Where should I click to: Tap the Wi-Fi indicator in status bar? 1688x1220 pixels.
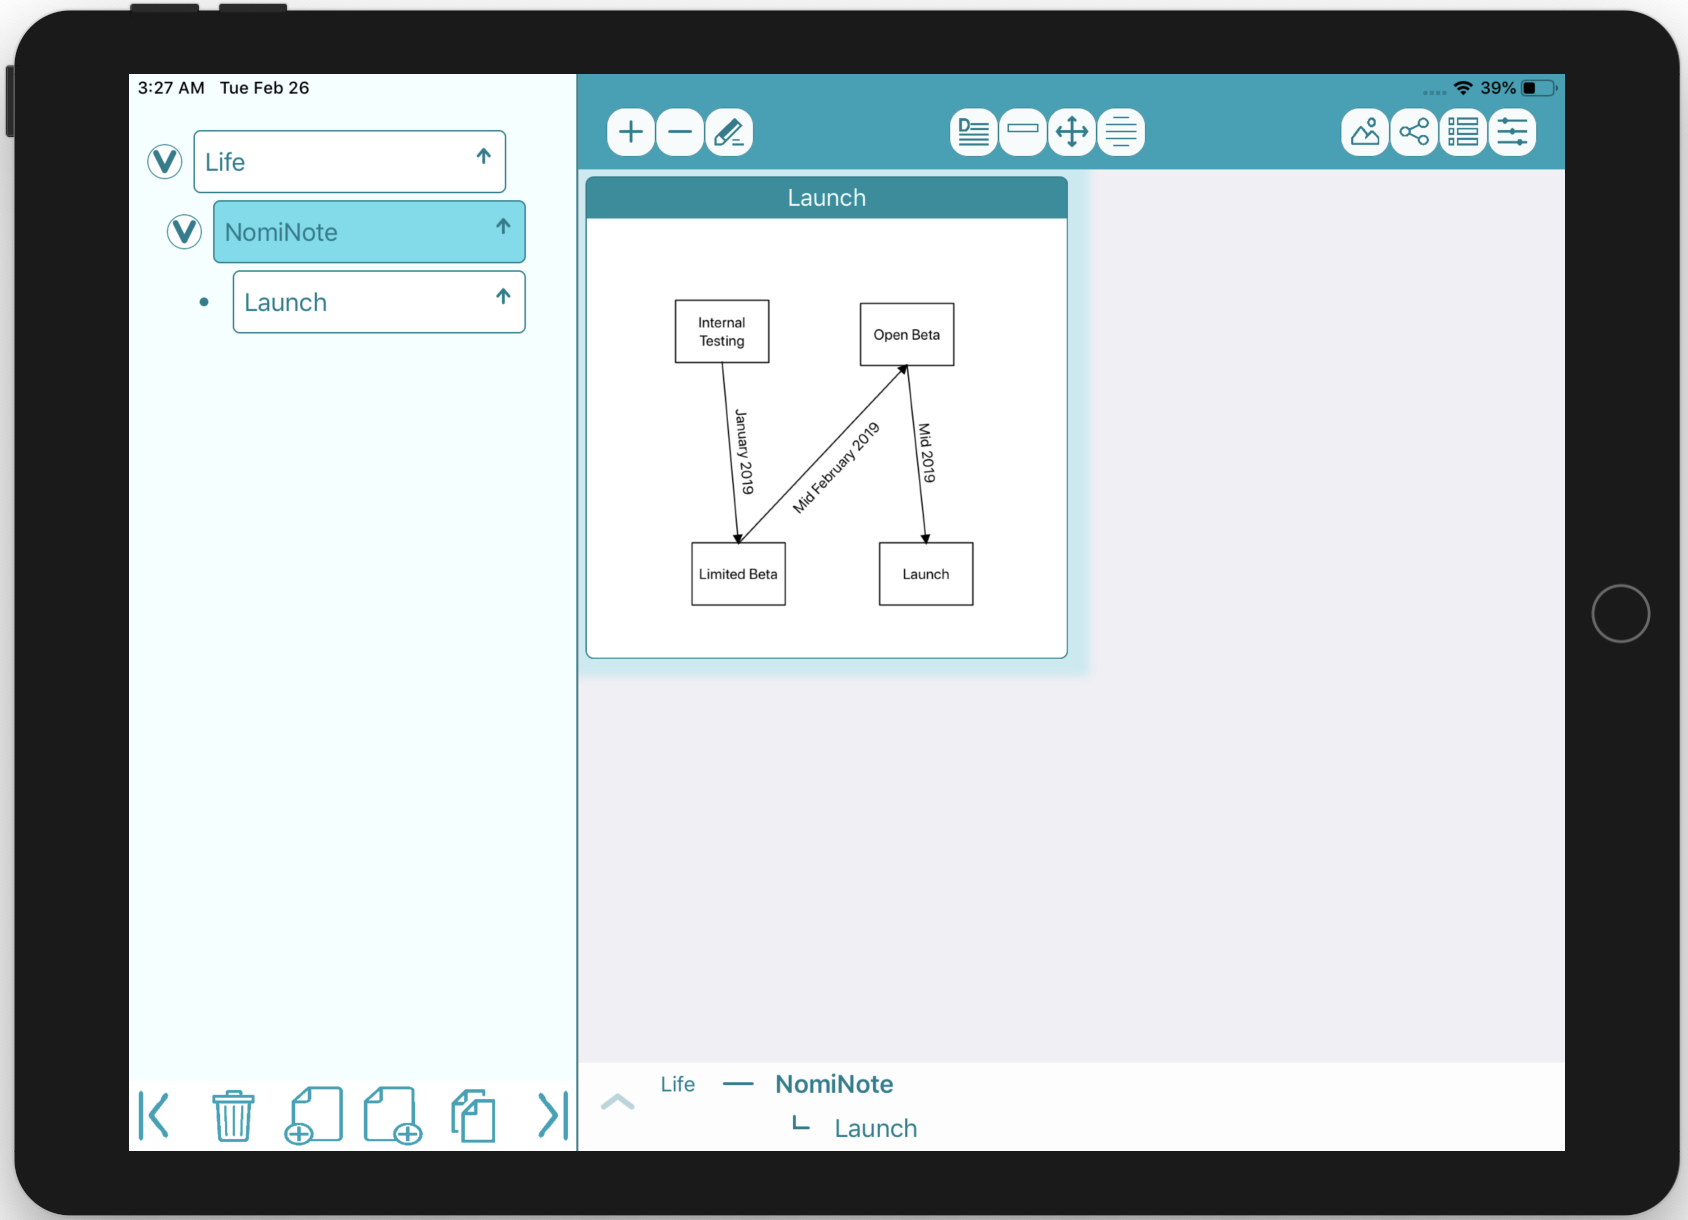[x=1463, y=88]
